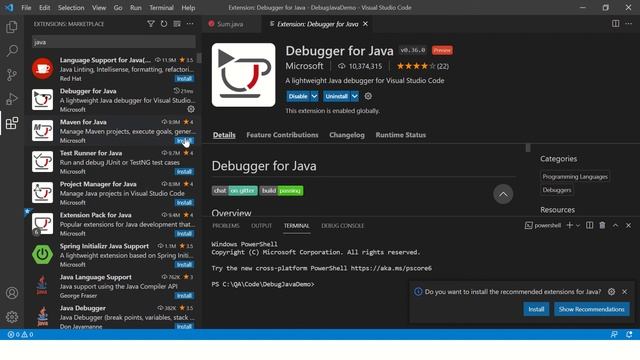This screenshot has height=360, width=640.
Task: Open Debugger for Java large logo
Action: (244, 75)
